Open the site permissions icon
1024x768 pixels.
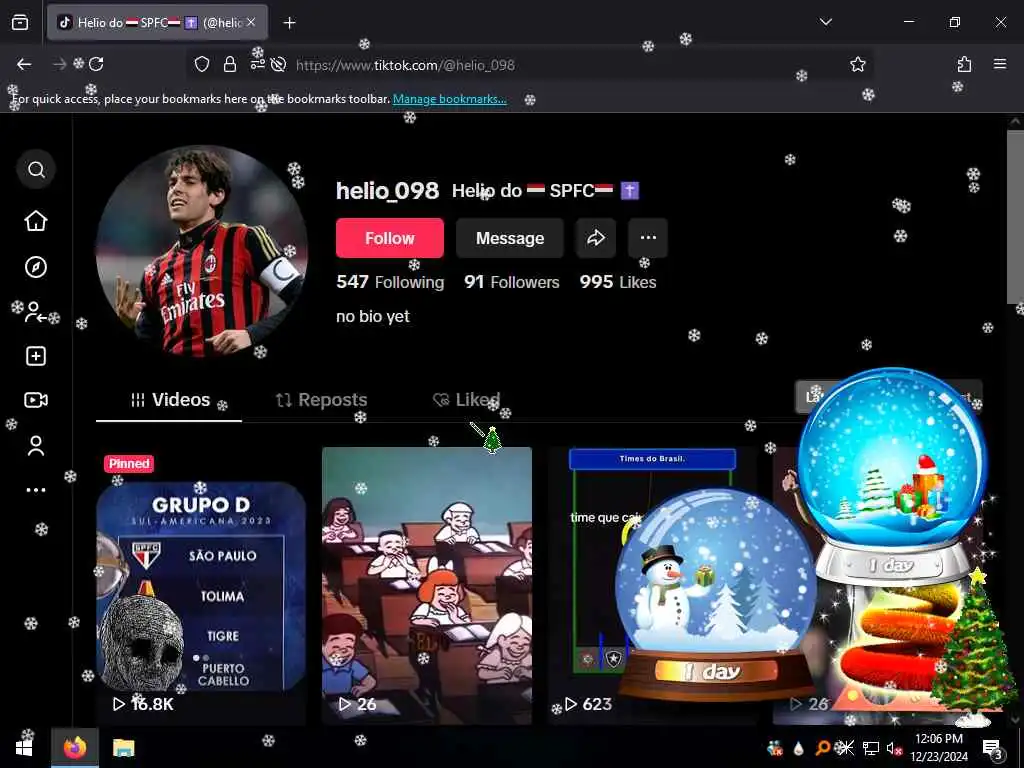click(257, 64)
